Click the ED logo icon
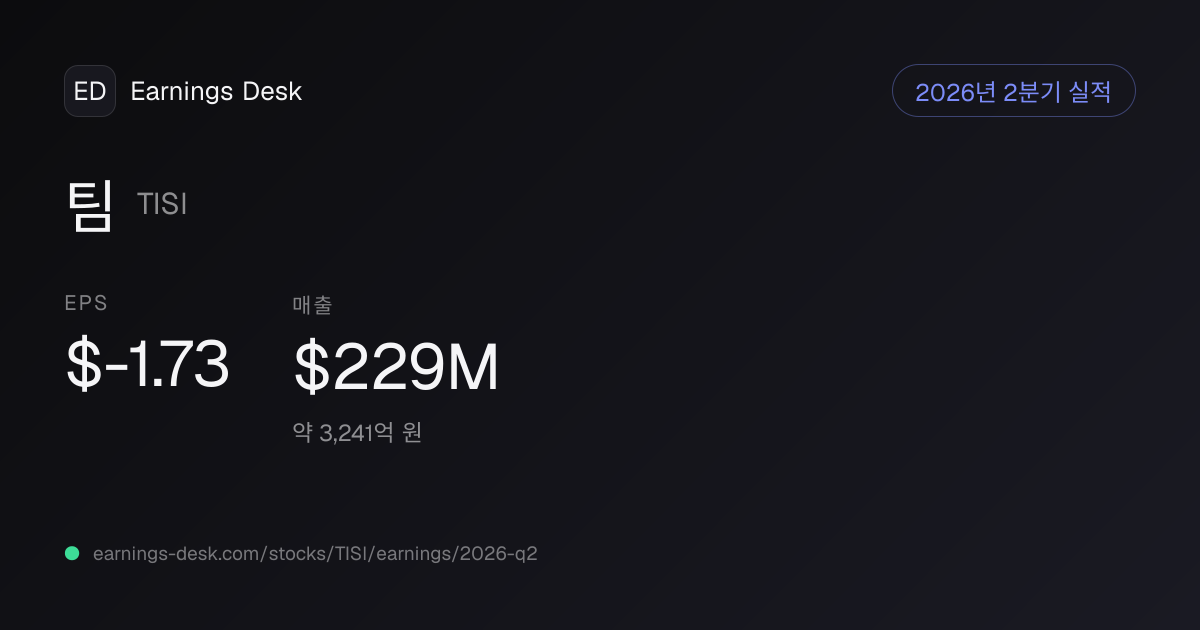 pos(90,91)
